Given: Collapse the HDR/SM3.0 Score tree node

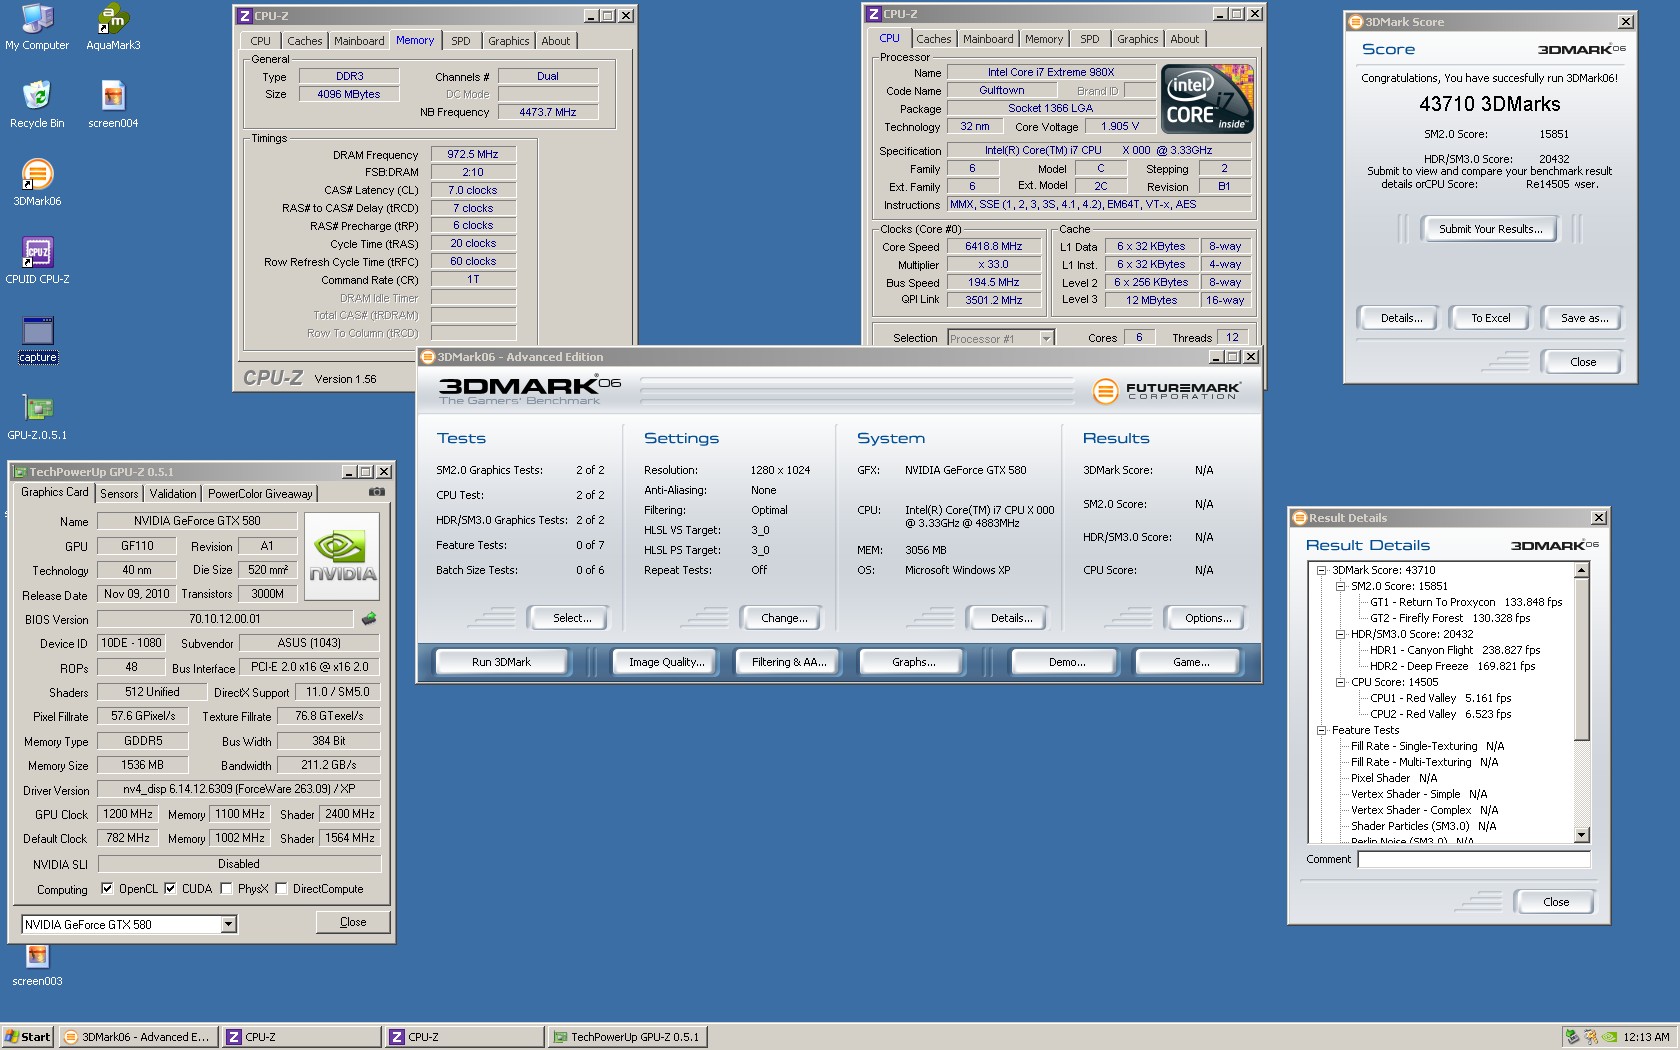Looking at the screenshot, I should tap(1340, 634).
